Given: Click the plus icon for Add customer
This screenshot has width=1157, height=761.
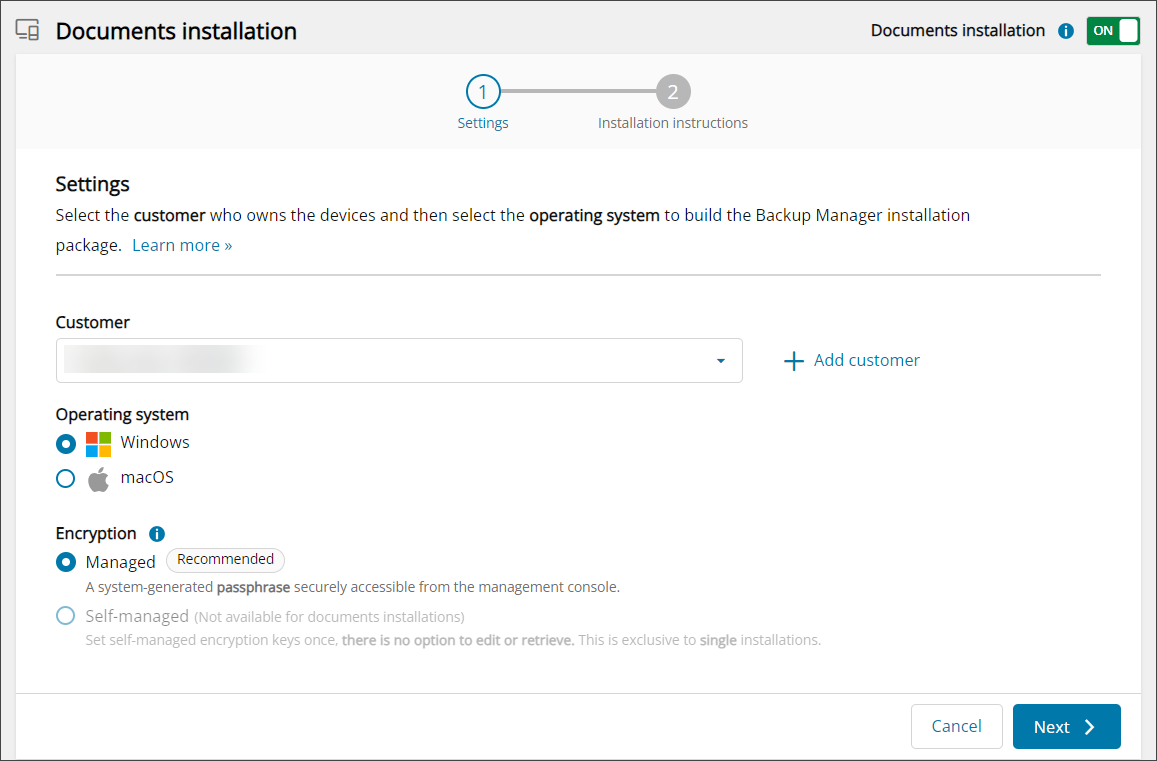Looking at the screenshot, I should [794, 361].
